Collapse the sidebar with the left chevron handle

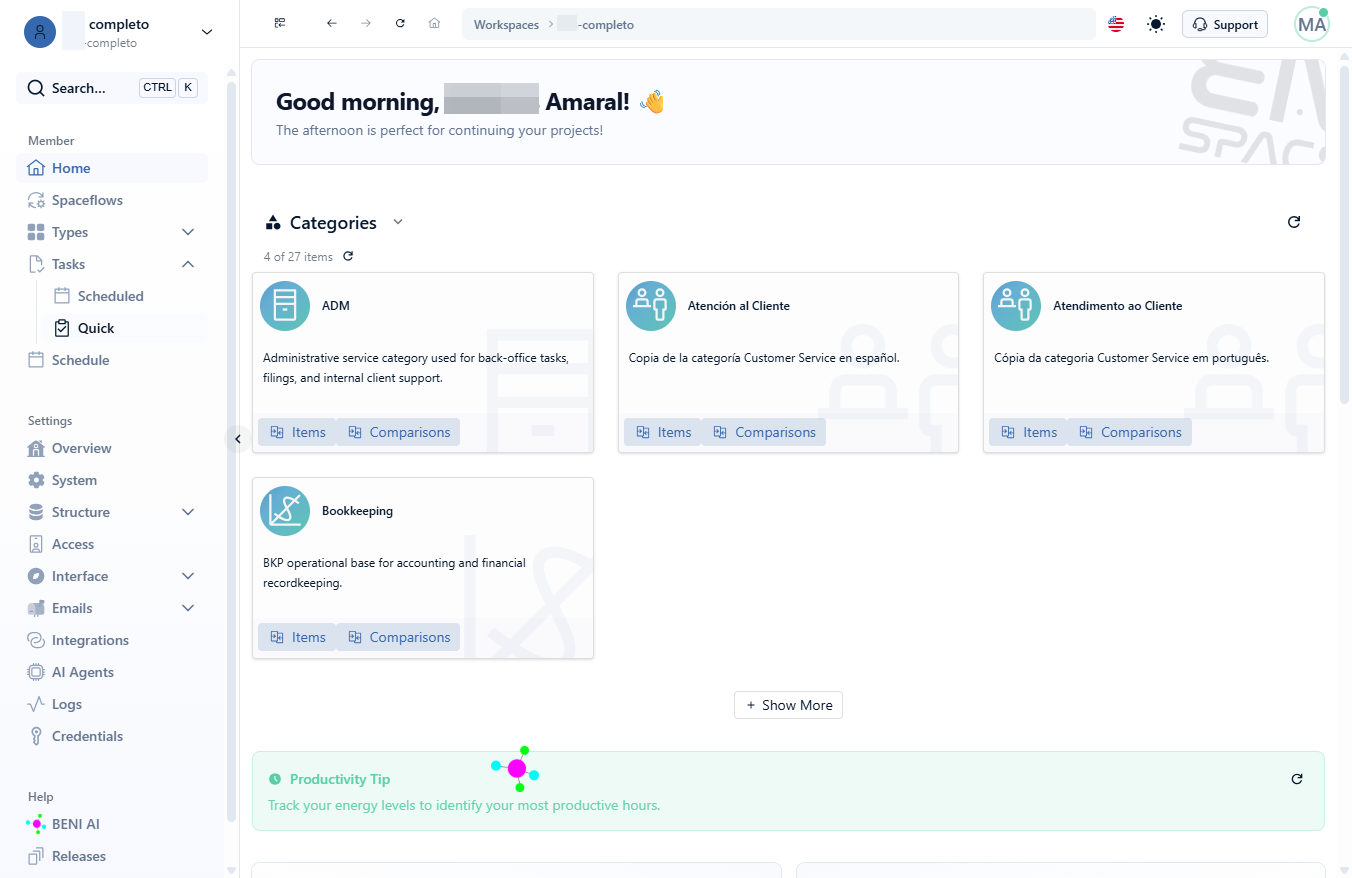(238, 438)
